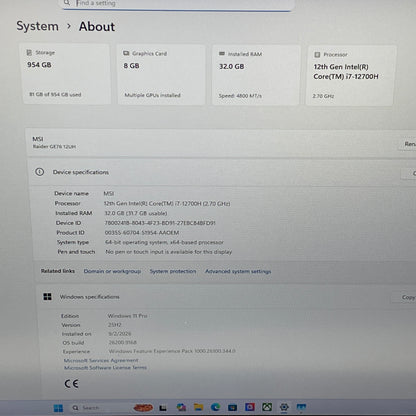Open Task View black icon on taskbar

163,408
